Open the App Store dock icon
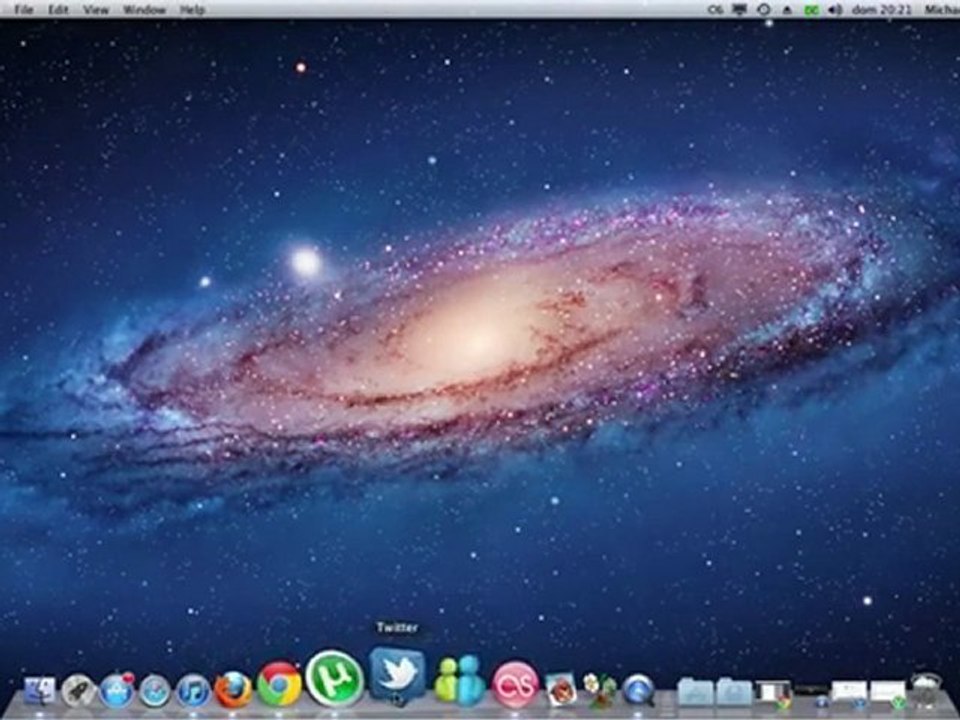Viewport: 960px width, 720px height. tap(116, 691)
